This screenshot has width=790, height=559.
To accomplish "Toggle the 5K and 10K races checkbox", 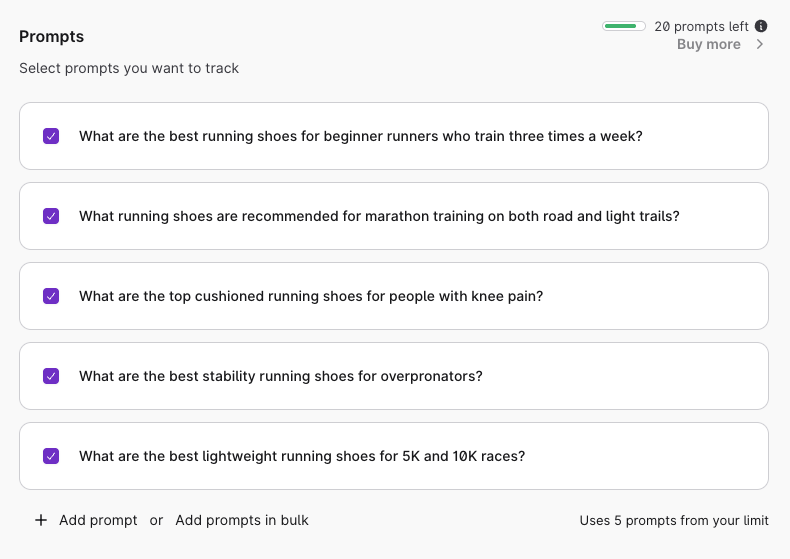I will click(x=51, y=456).
